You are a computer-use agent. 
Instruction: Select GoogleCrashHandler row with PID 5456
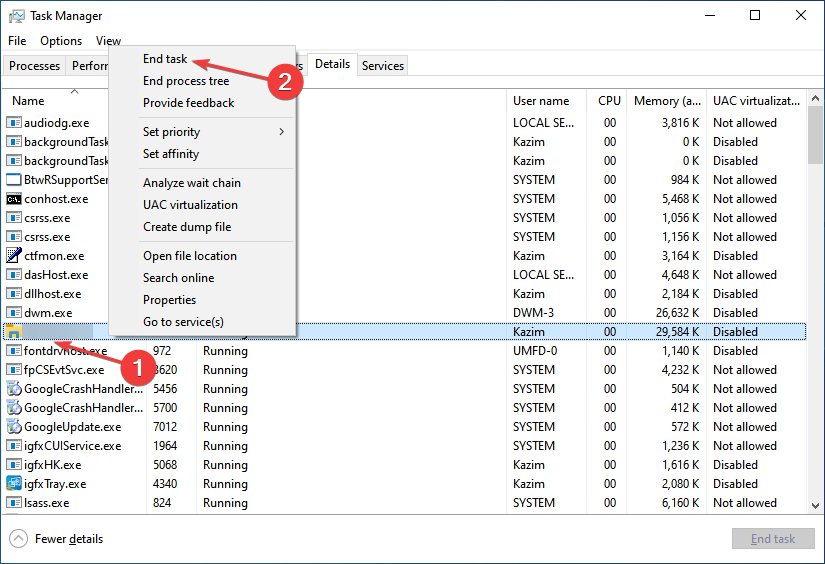(x=404, y=389)
